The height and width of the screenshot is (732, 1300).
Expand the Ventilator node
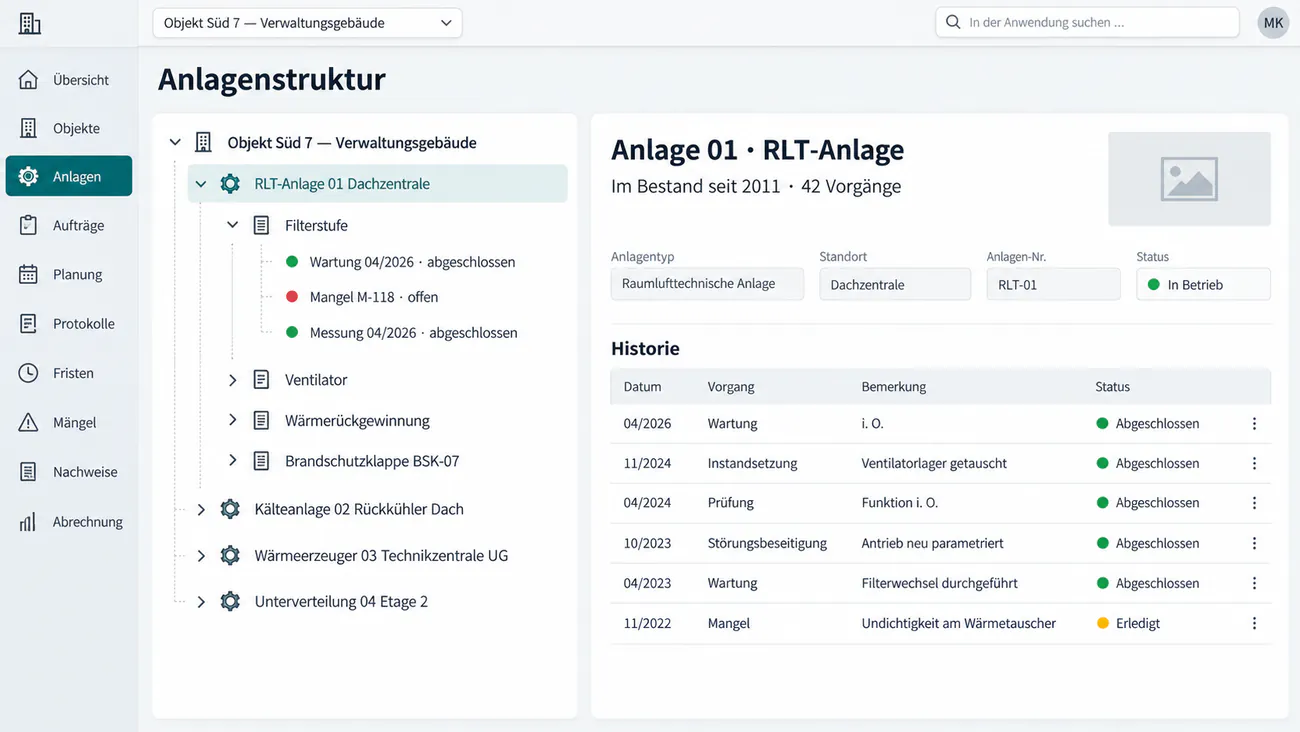pyautogui.click(x=232, y=380)
